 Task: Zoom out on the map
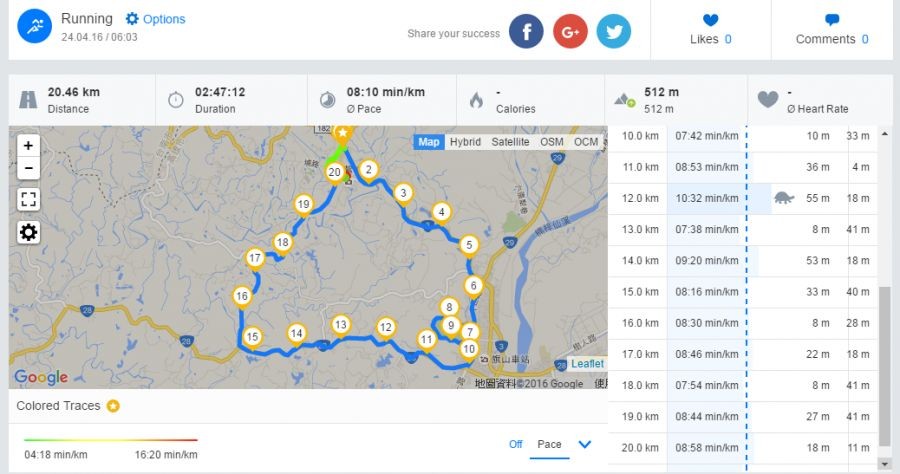coord(28,168)
